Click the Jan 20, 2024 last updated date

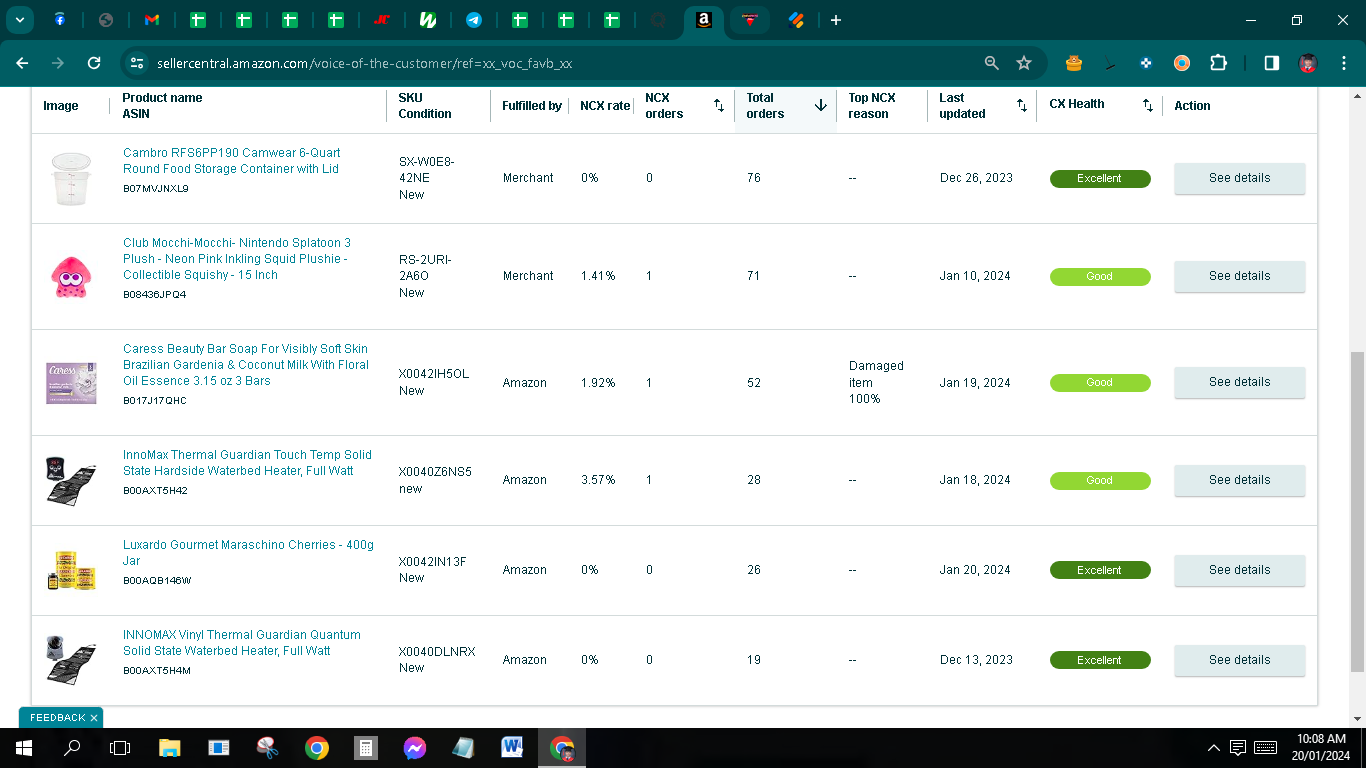pos(975,570)
